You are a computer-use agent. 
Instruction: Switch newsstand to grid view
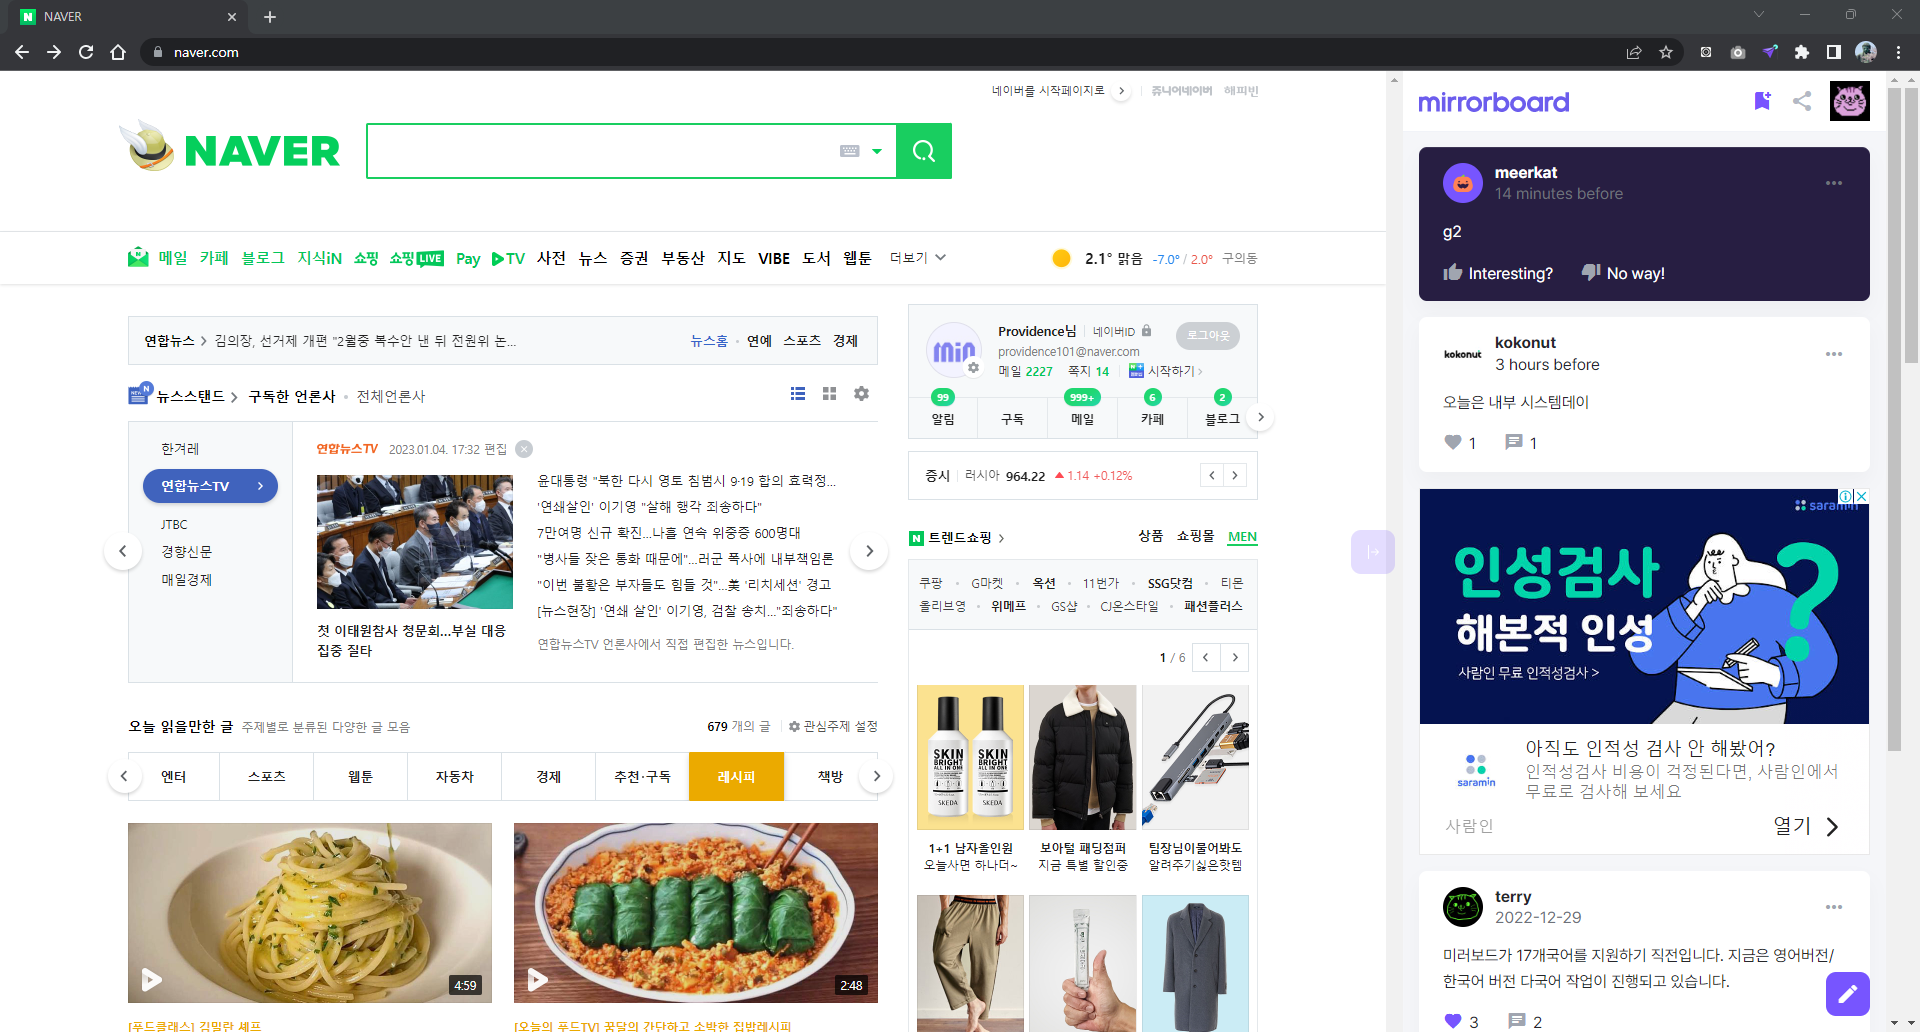pos(829,394)
